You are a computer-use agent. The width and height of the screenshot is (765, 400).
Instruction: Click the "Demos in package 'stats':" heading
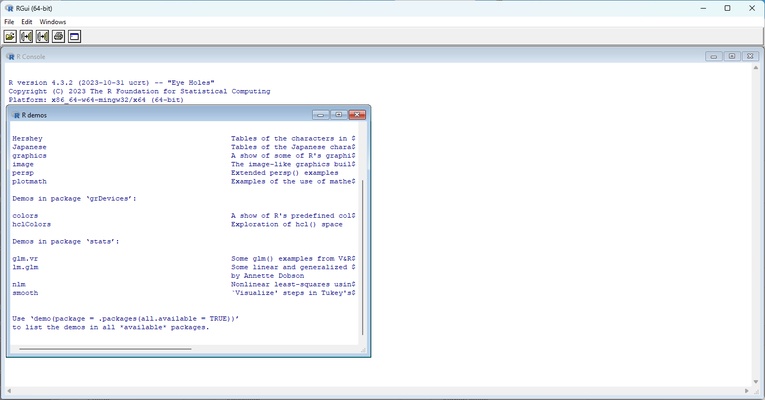coord(65,241)
